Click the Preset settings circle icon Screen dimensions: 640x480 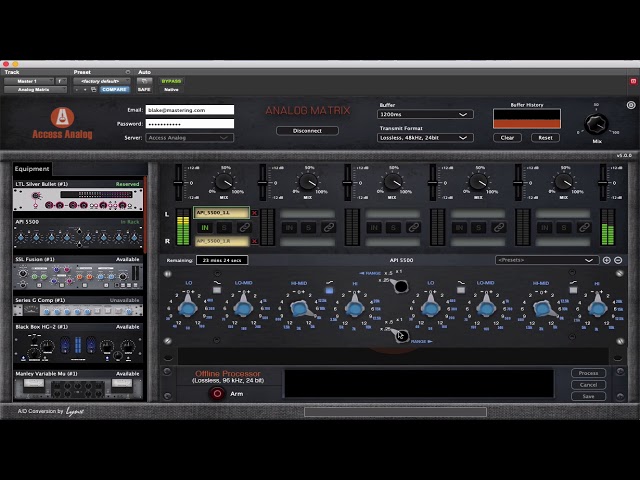pos(128,72)
